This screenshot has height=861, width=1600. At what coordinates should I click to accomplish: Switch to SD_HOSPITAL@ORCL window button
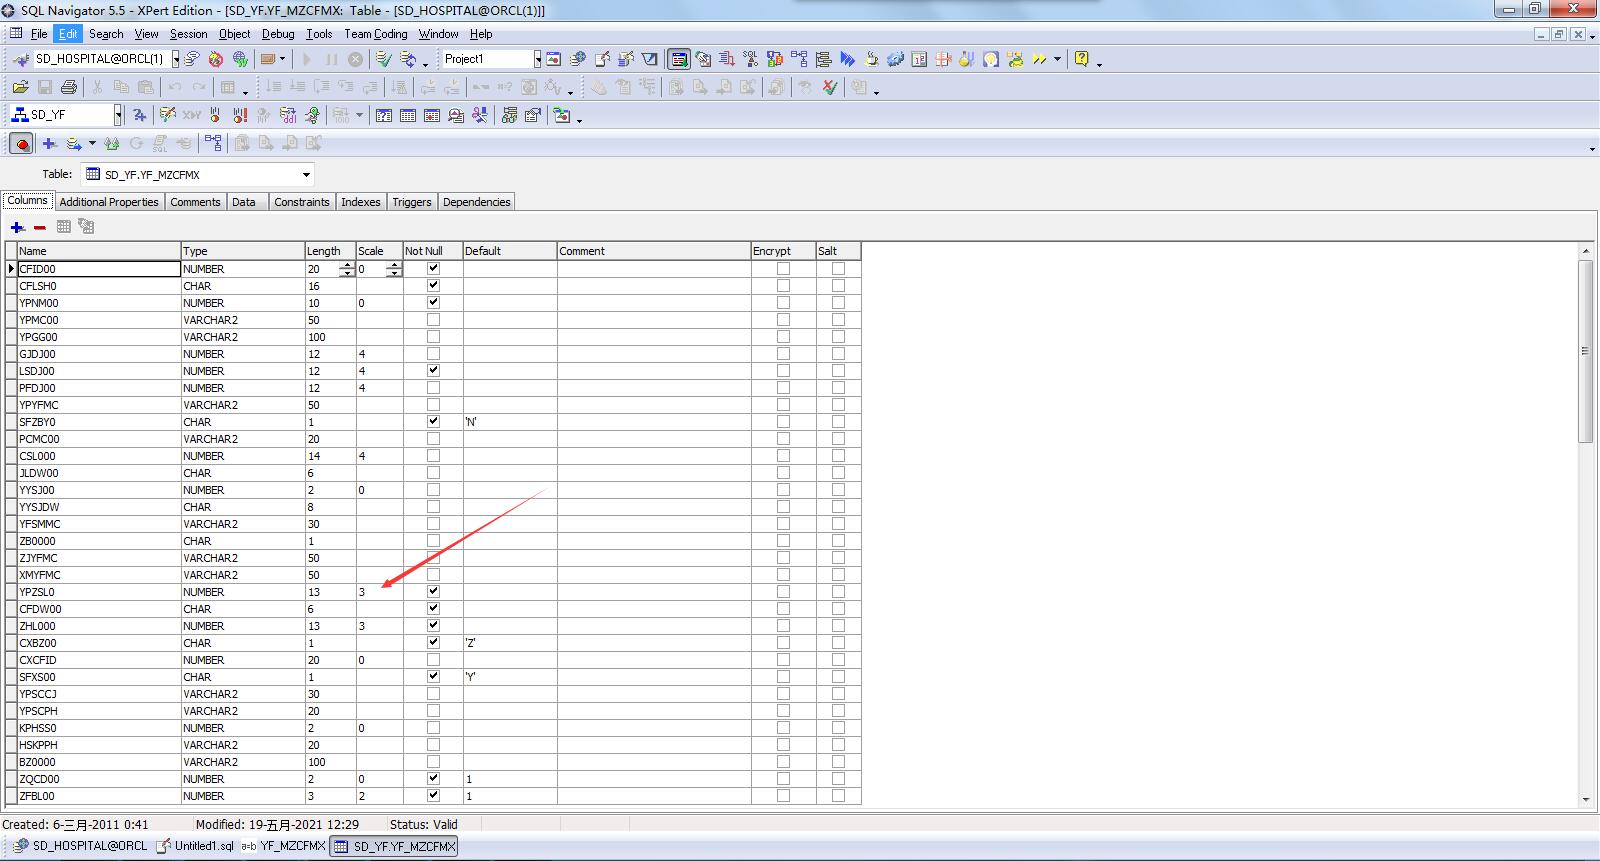coord(80,846)
